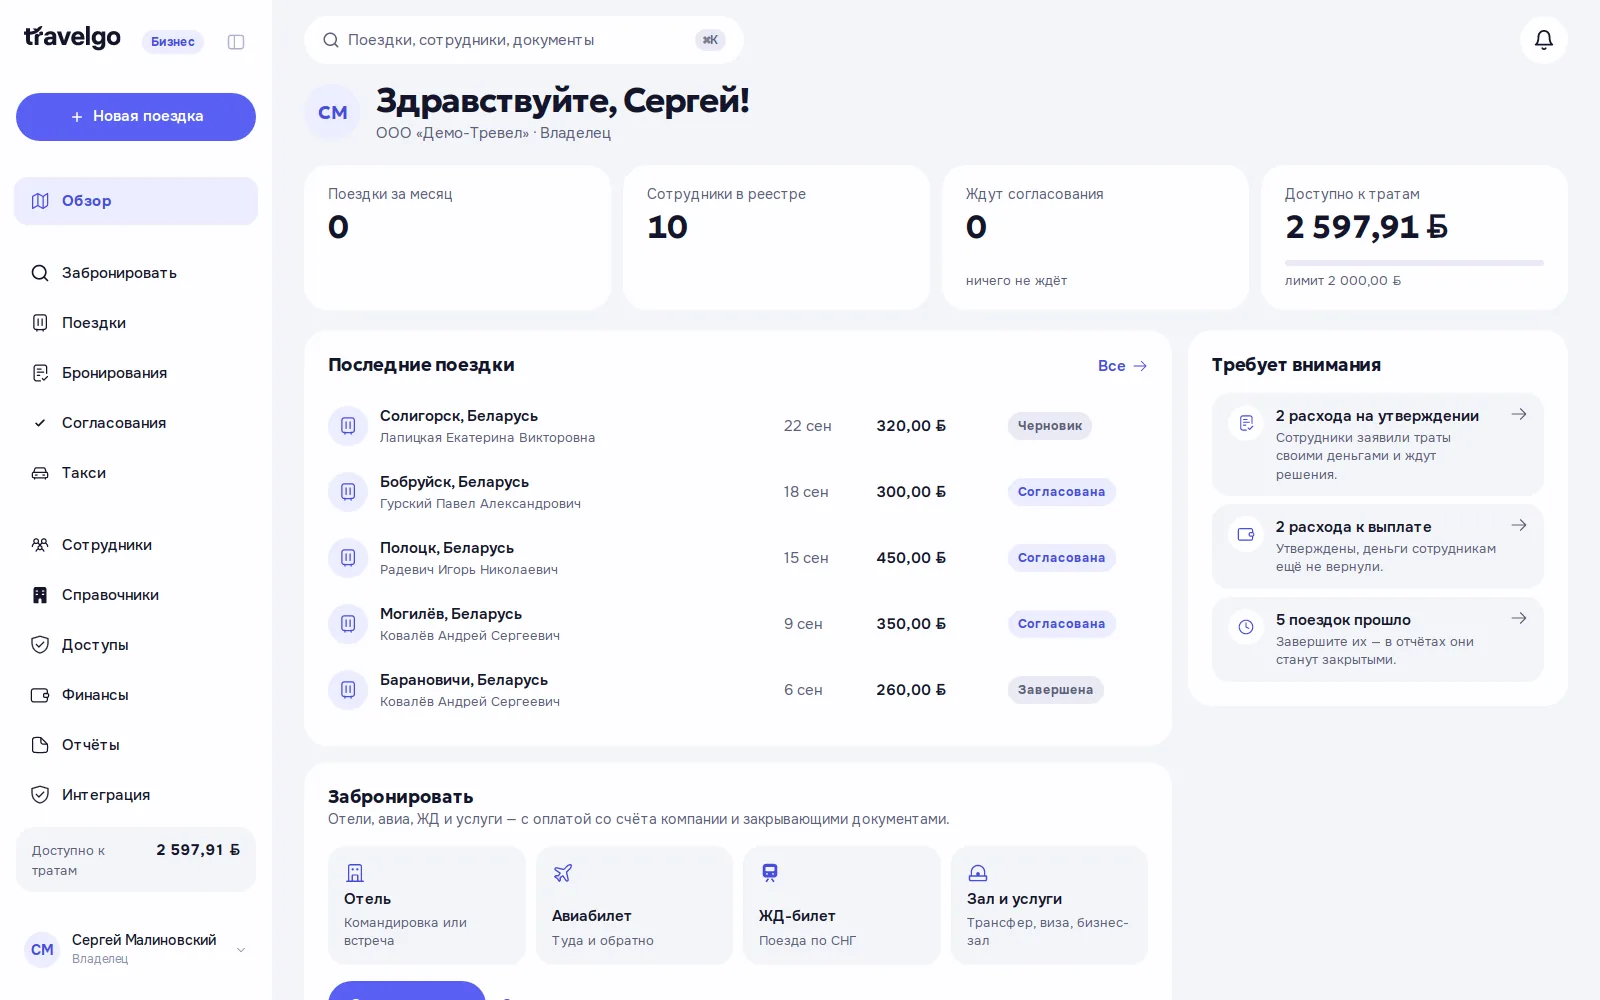Viewport: 1600px width, 1000px height.
Task: Open Справочники in the sidebar
Action: (x=136, y=595)
